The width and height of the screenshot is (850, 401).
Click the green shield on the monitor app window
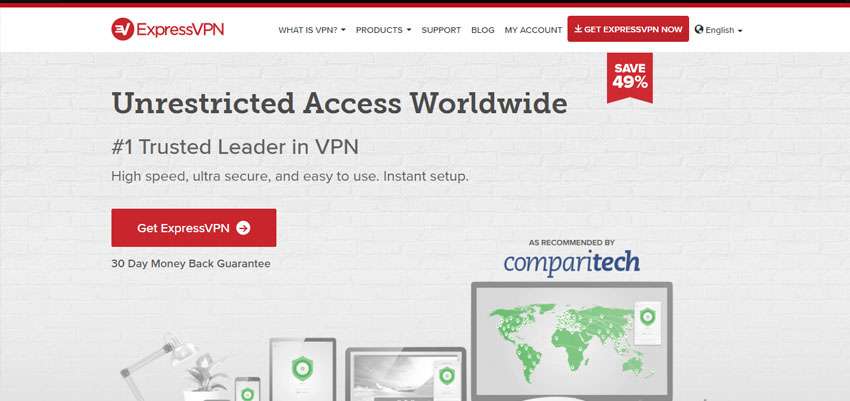tap(647, 316)
